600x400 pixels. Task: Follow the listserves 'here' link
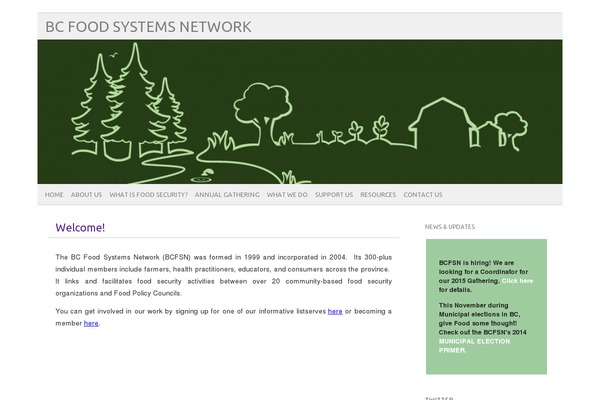pyautogui.click(x=335, y=312)
